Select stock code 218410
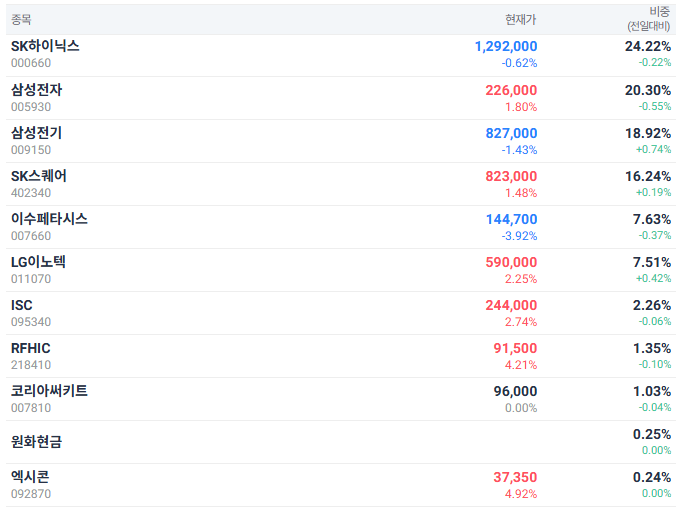The image size is (689, 519). click(x=31, y=365)
